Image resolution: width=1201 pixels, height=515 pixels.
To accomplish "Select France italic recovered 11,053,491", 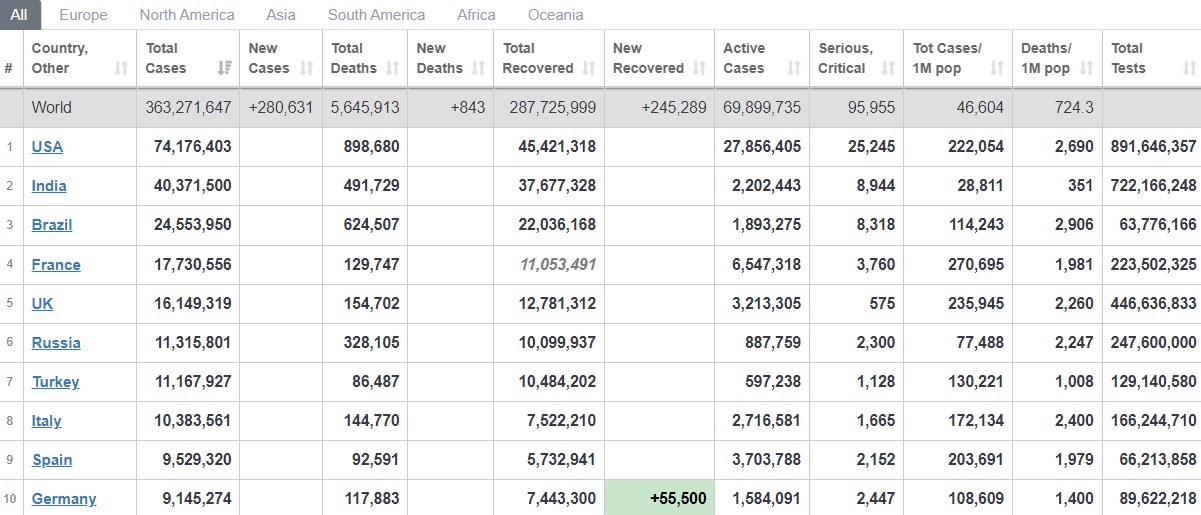I will (x=558, y=264).
